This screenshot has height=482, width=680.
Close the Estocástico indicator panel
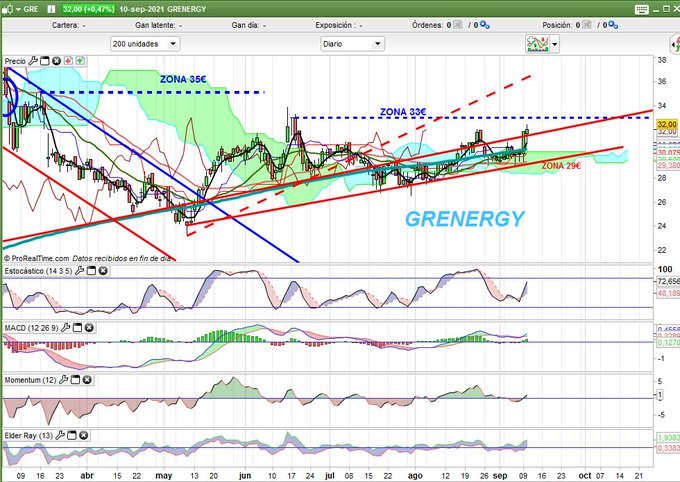103,271
